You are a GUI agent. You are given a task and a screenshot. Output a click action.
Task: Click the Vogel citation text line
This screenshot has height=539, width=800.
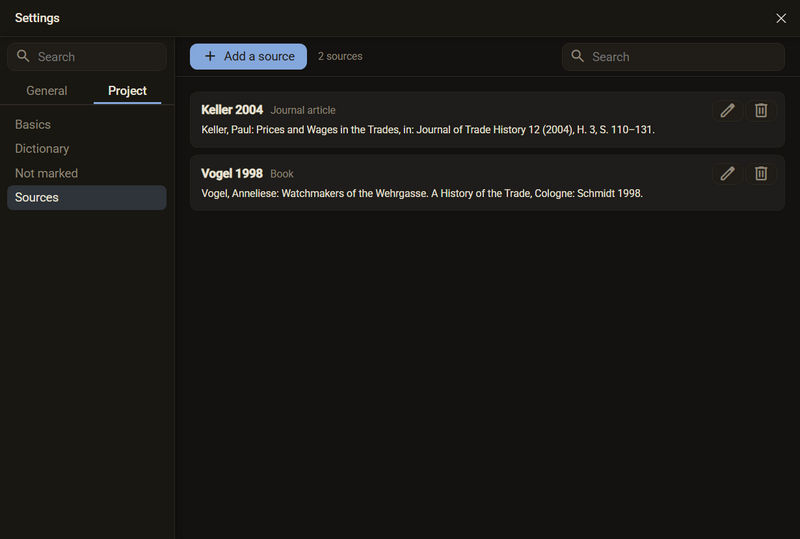coord(422,193)
